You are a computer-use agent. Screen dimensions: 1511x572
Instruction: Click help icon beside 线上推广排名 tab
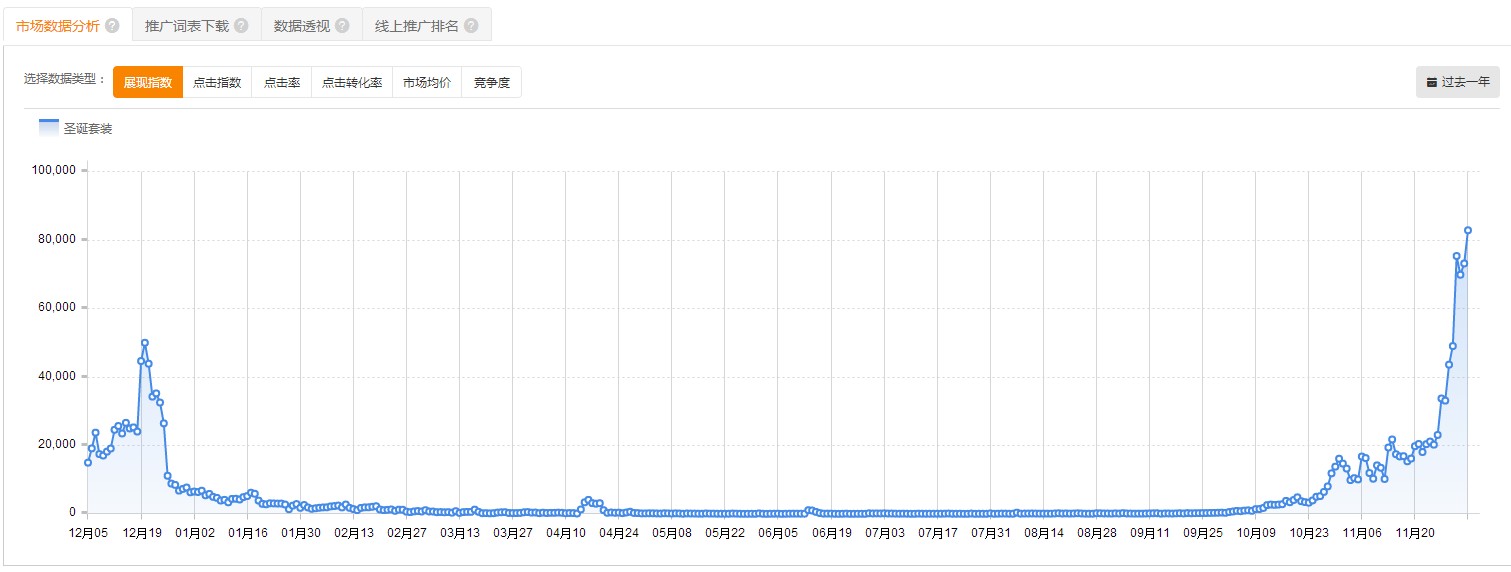coord(471,26)
